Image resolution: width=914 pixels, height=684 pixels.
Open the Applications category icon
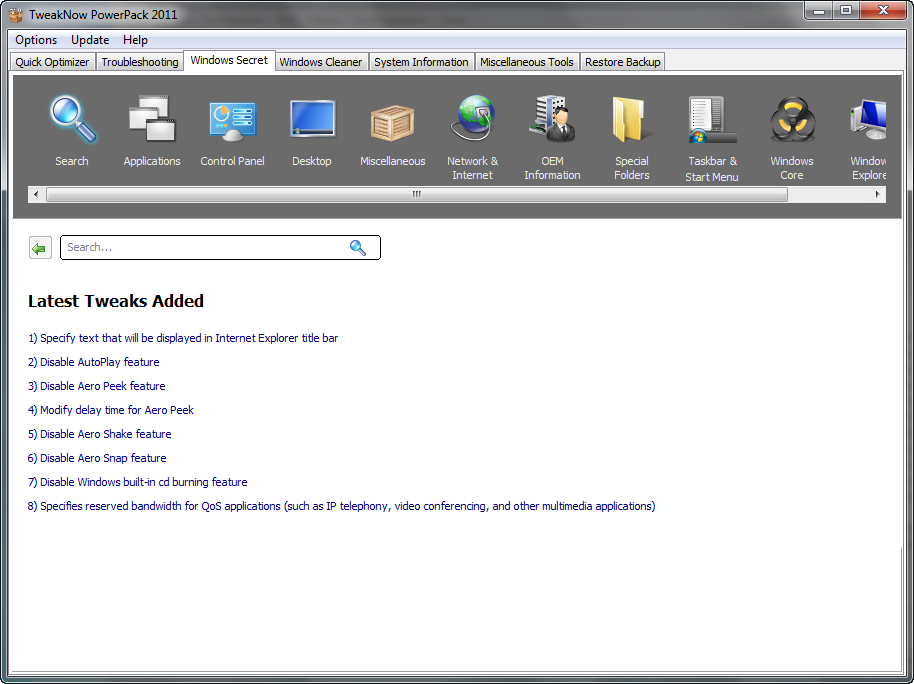click(152, 119)
